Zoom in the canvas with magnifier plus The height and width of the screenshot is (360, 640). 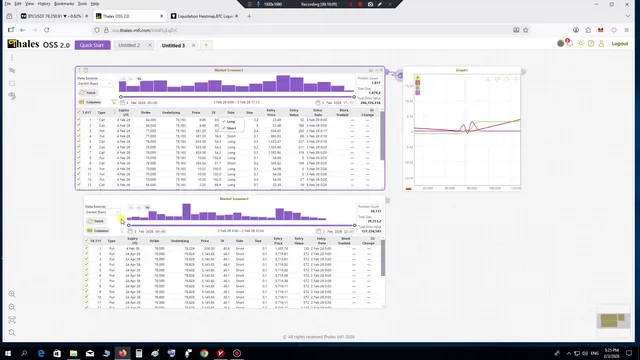[x=12, y=294]
